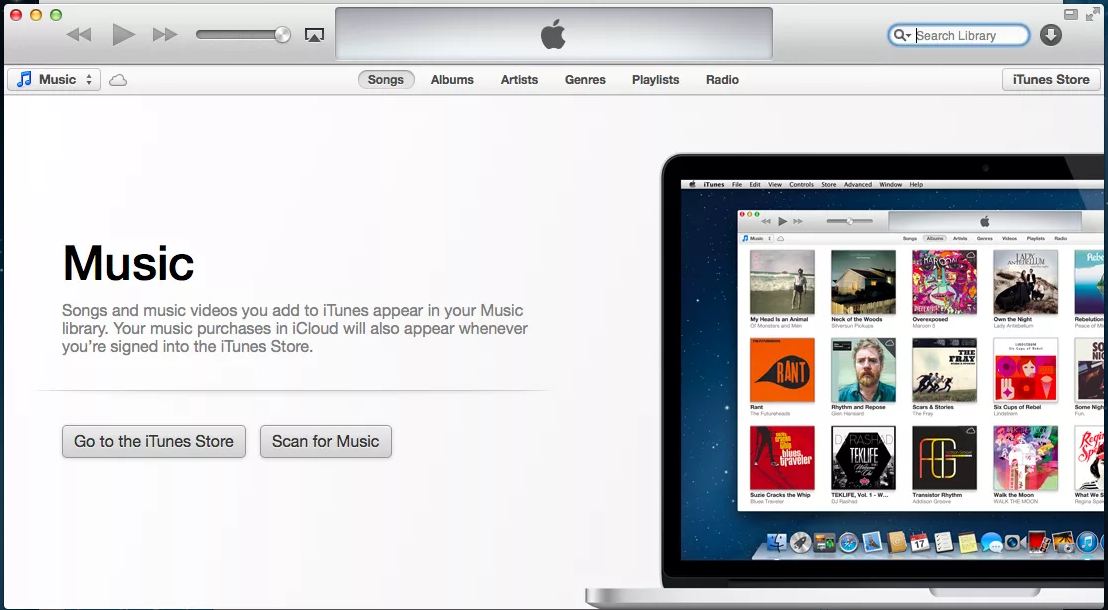Viewport: 1108px width, 610px height.
Task: Open the AirPlay output icon
Action: coord(314,35)
